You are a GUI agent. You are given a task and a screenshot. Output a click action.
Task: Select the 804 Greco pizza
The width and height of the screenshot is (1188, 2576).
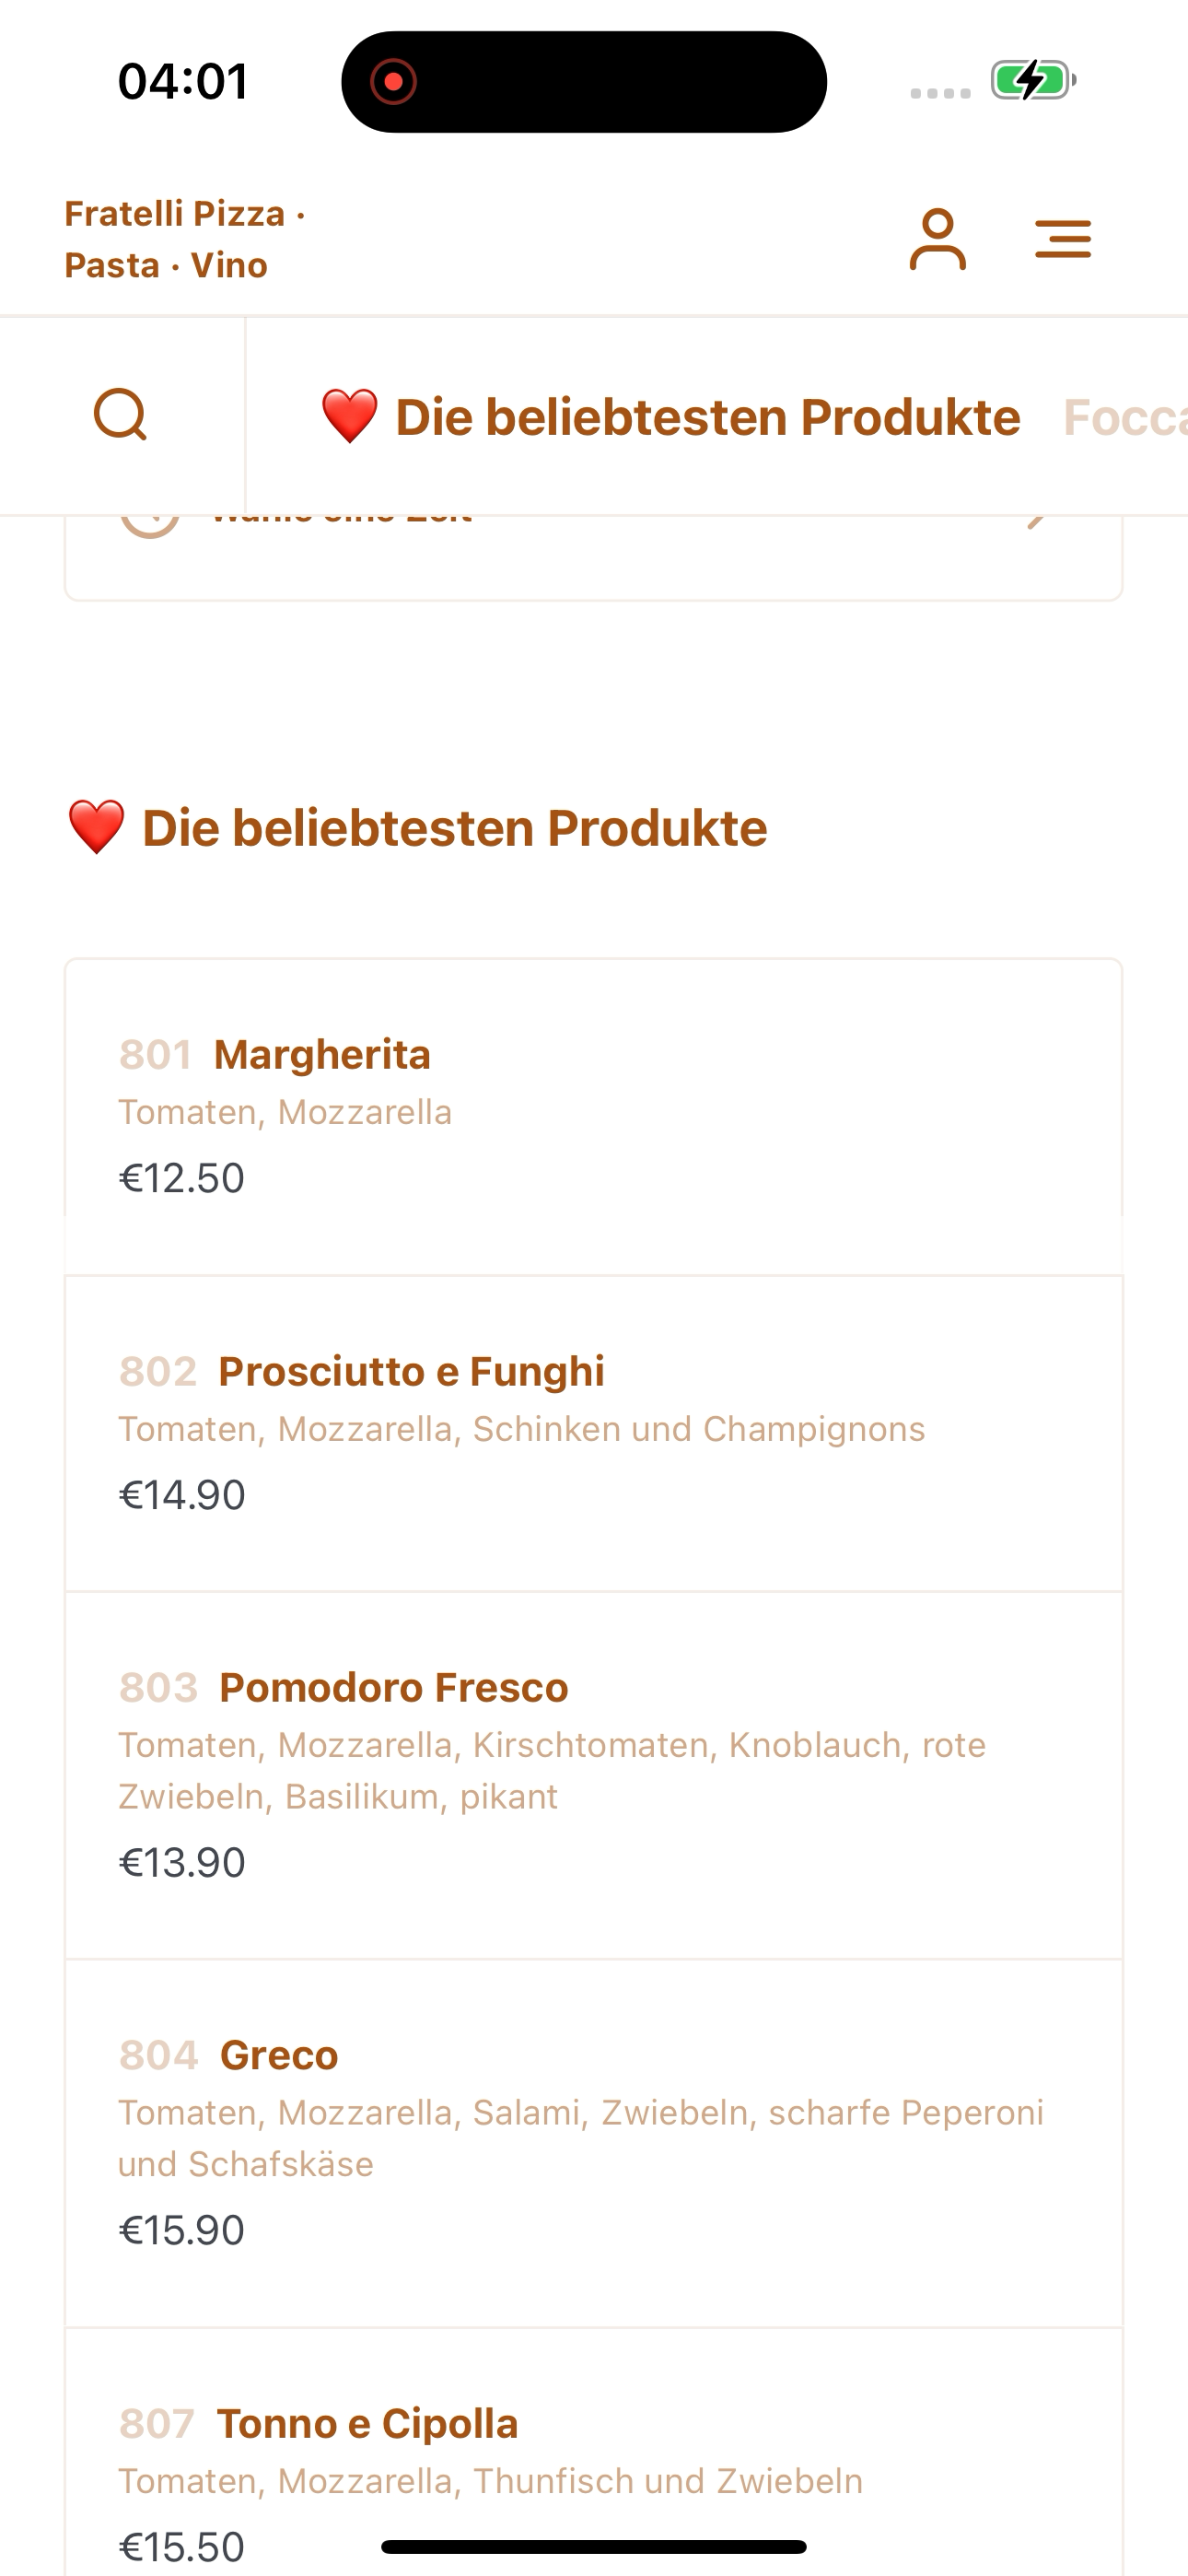[594, 2143]
